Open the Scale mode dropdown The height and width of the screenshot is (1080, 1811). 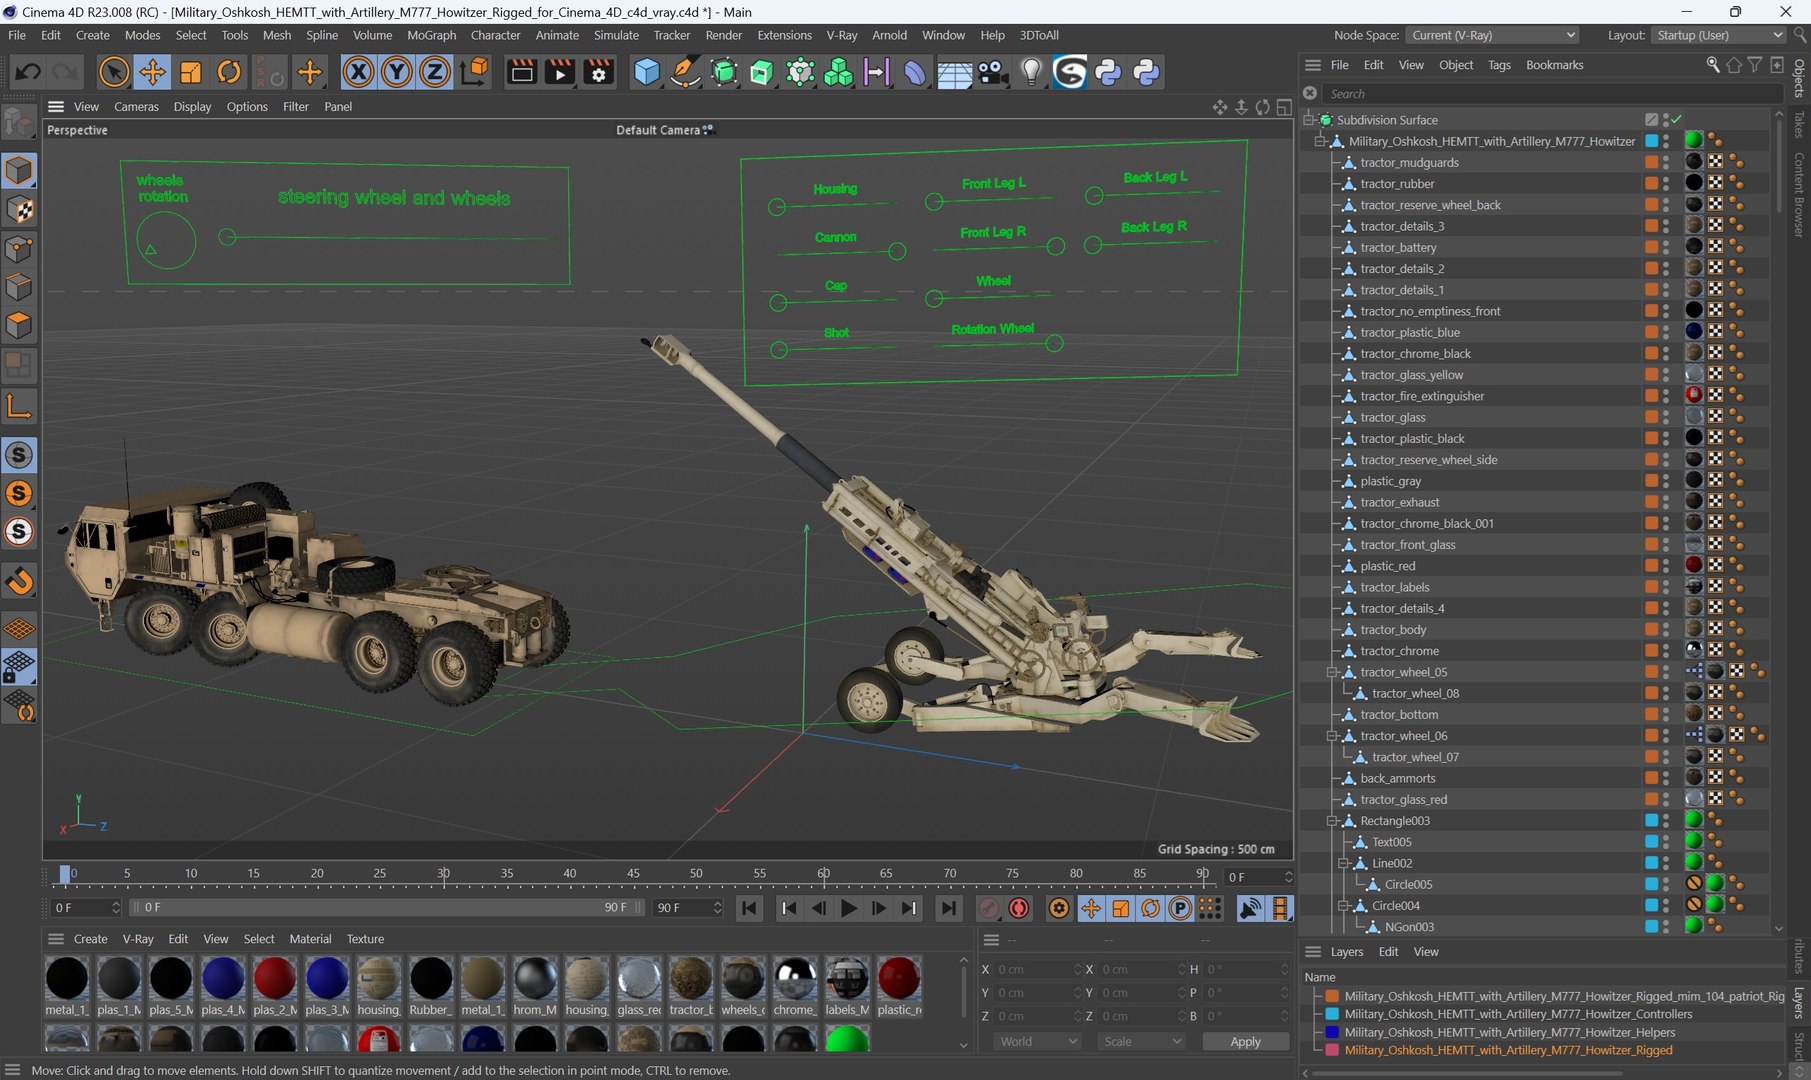click(x=1141, y=1041)
